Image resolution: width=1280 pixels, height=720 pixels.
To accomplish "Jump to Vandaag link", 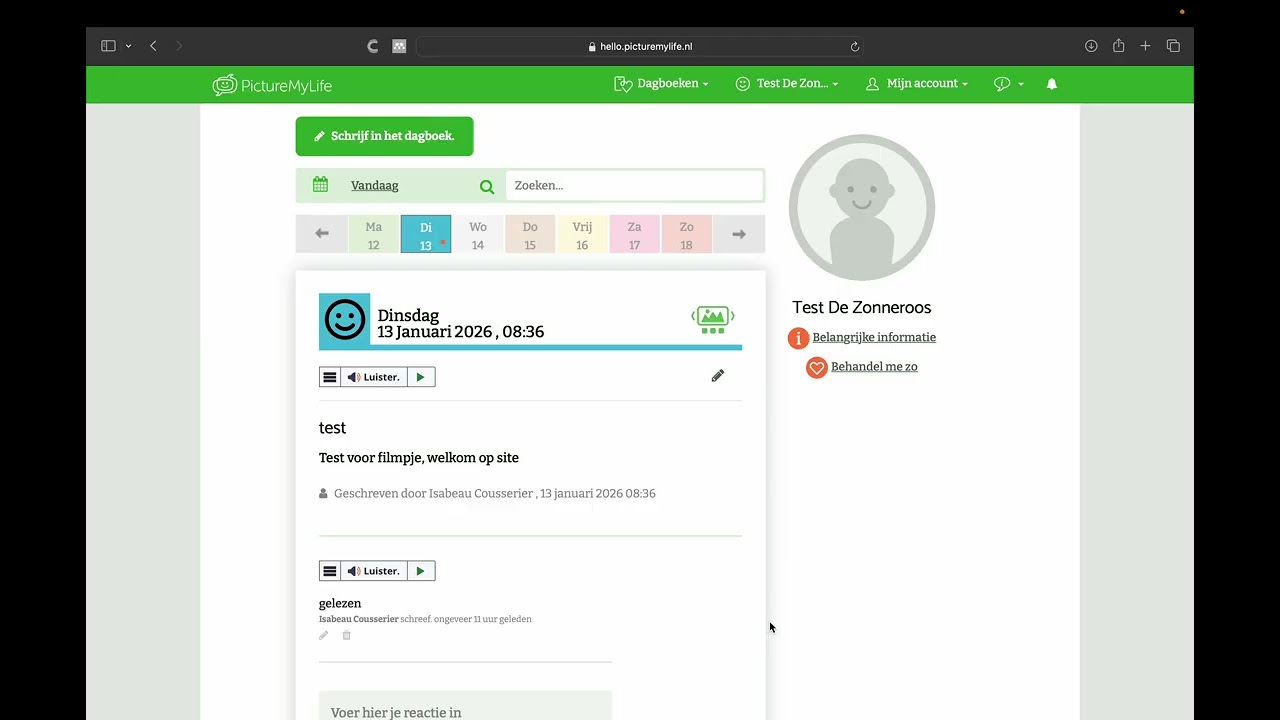I will [375, 186].
